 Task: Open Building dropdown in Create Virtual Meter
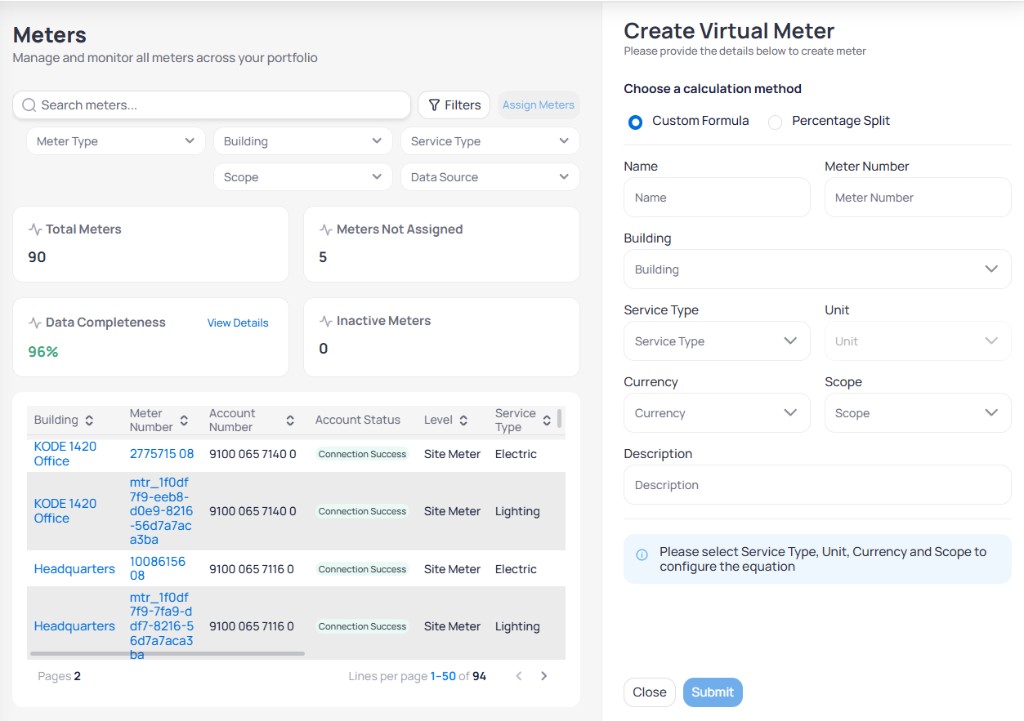[x=817, y=269]
